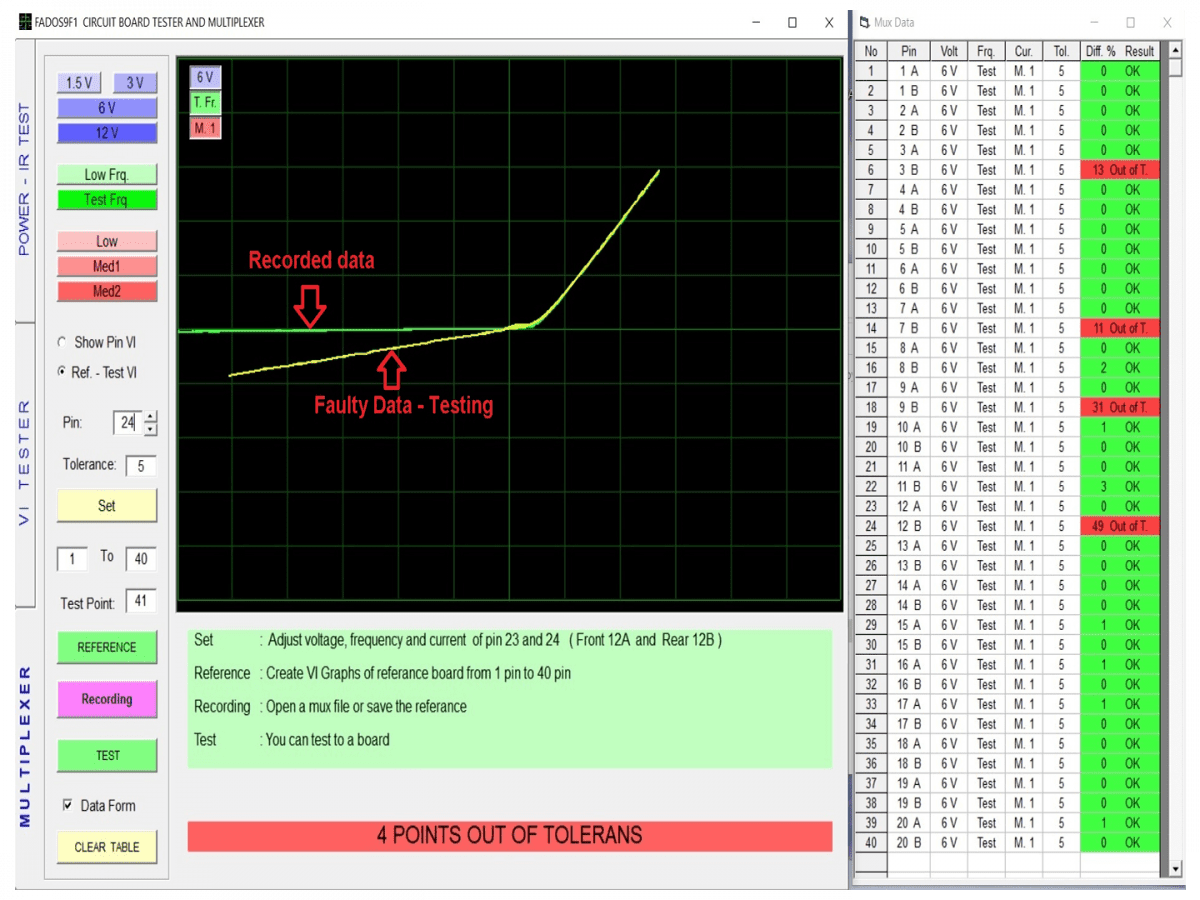The height and width of the screenshot is (900, 1200).
Task: Decrease the Pin number with down arrow
Action: pyautogui.click(x=150, y=429)
